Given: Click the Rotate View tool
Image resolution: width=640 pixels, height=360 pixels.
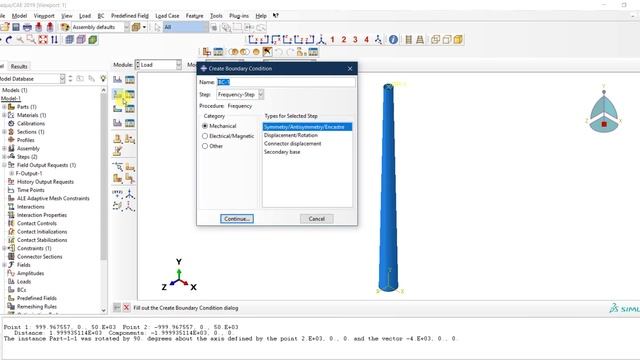Looking at the screenshot, I should pyautogui.click(x=9, y=40).
